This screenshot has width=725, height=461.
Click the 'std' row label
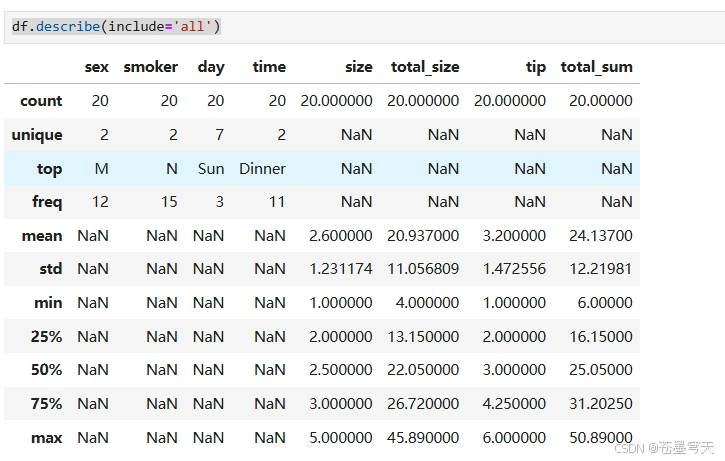[51, 269]
